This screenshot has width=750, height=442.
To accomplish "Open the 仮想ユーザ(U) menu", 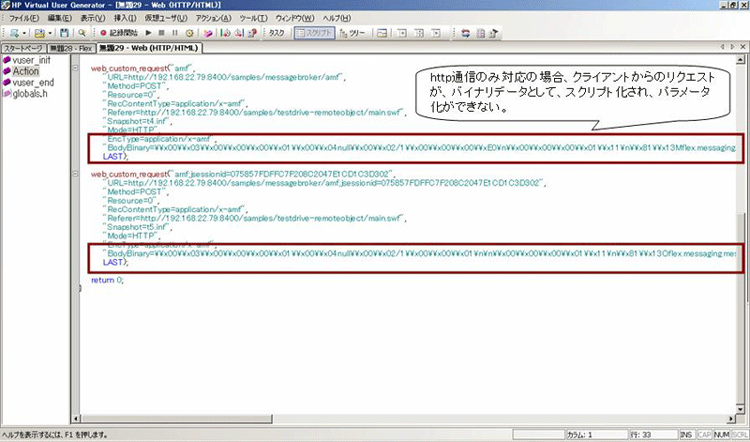I will click(x=165, y=18).
